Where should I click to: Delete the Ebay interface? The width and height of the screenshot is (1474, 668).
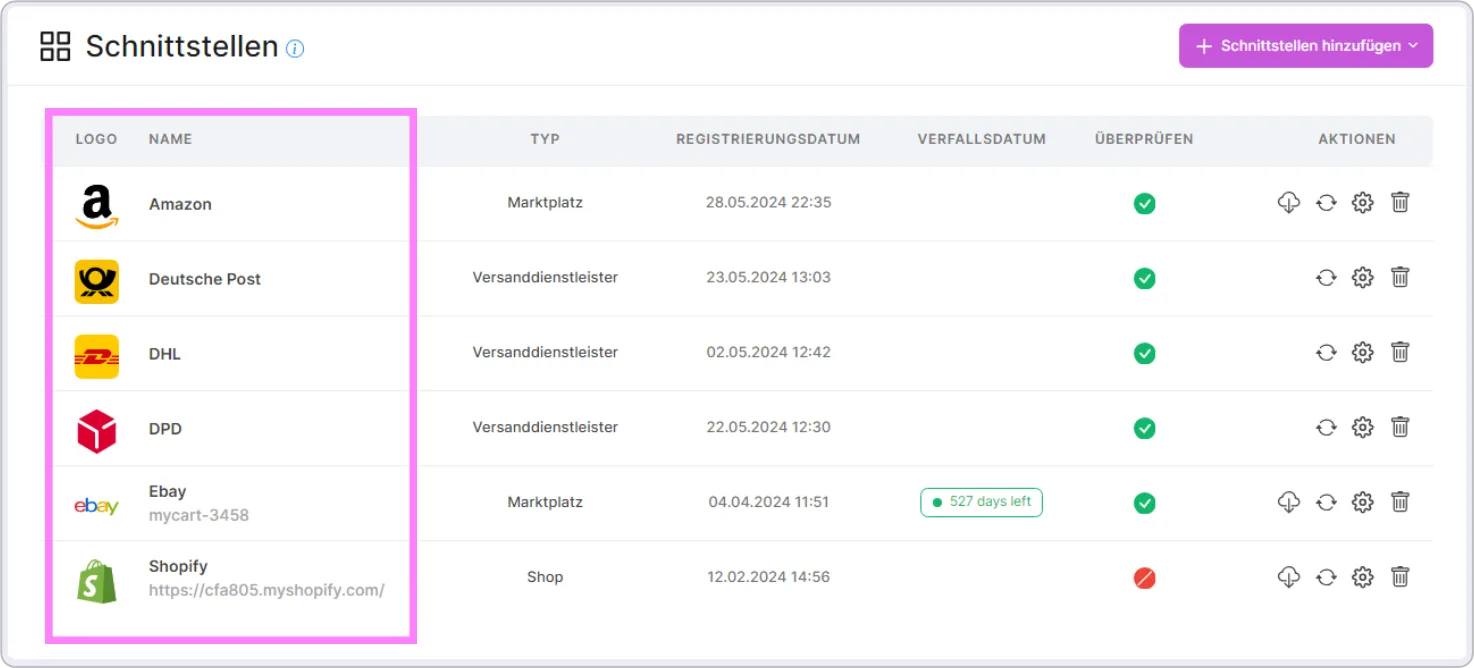pos(1400,502)
